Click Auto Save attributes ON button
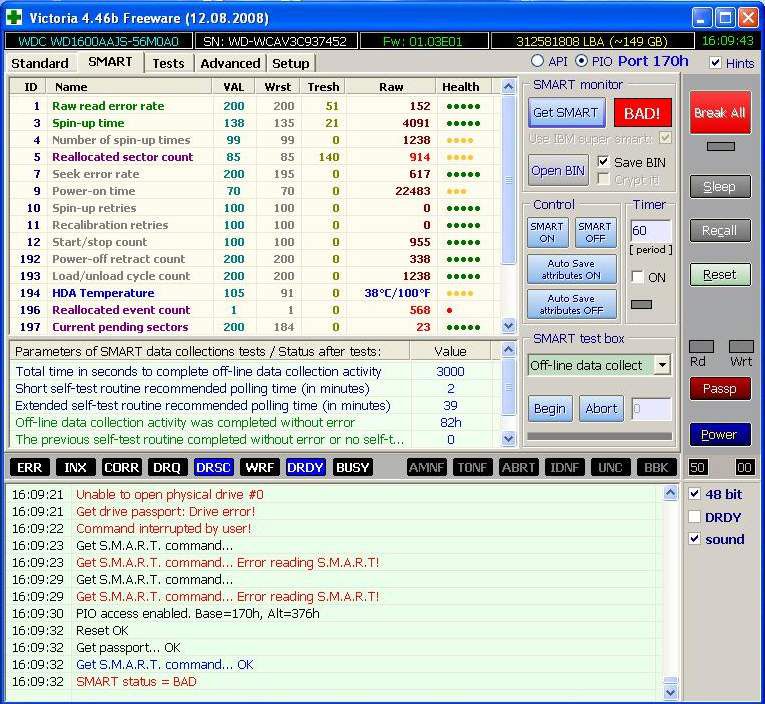Screen dimensions: 765x704 (571, 269)
